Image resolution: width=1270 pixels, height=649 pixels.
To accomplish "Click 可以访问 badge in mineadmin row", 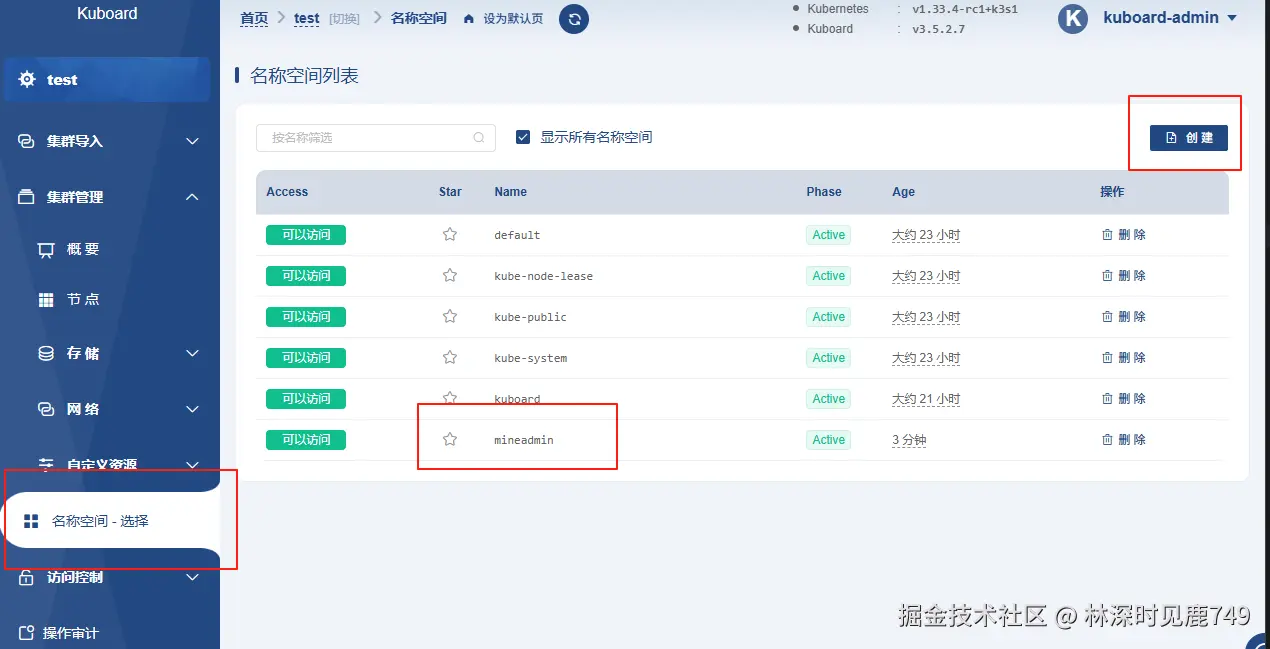I will 306,439.
